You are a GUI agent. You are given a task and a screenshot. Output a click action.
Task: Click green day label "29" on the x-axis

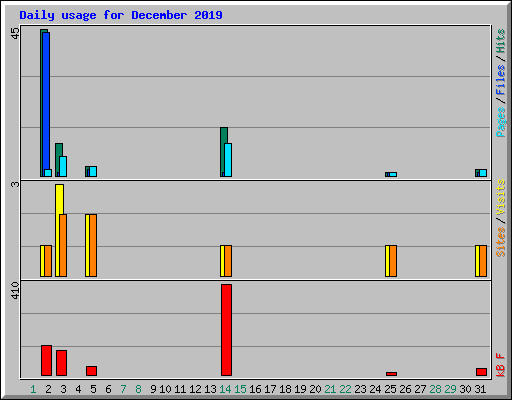coord(450,389)
